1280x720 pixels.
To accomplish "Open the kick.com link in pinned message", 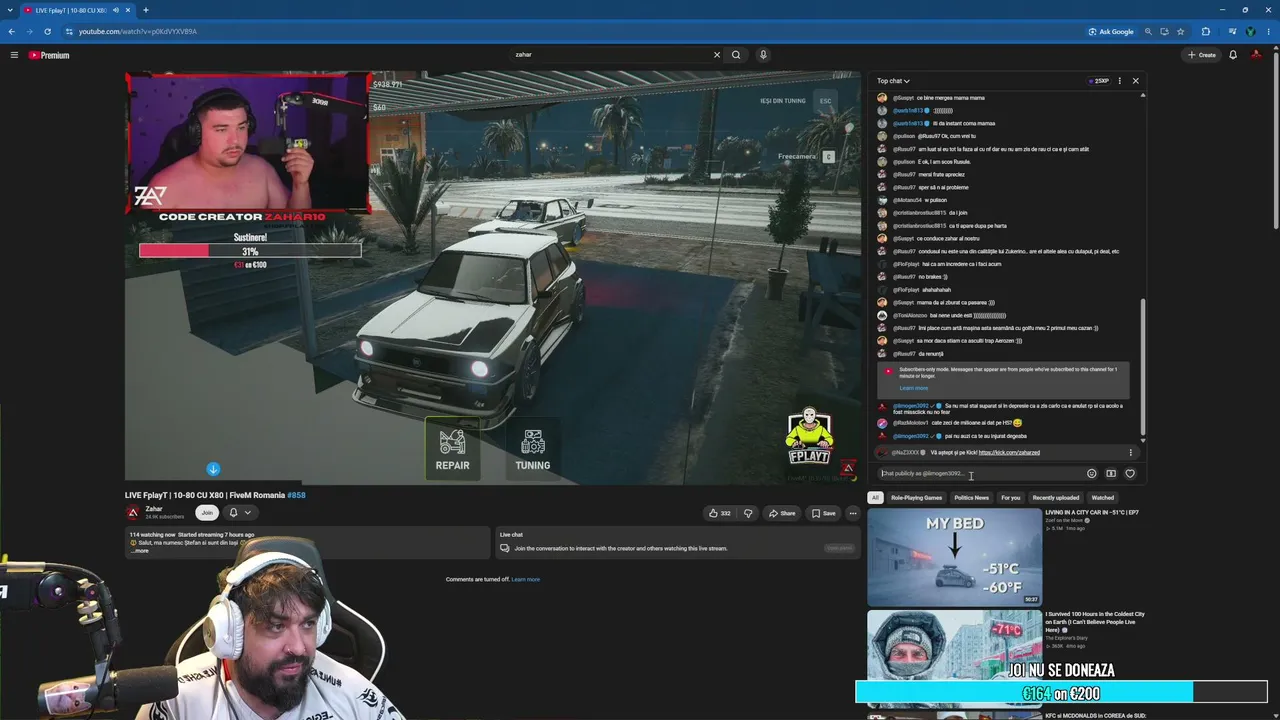I will click(1009, 453).
